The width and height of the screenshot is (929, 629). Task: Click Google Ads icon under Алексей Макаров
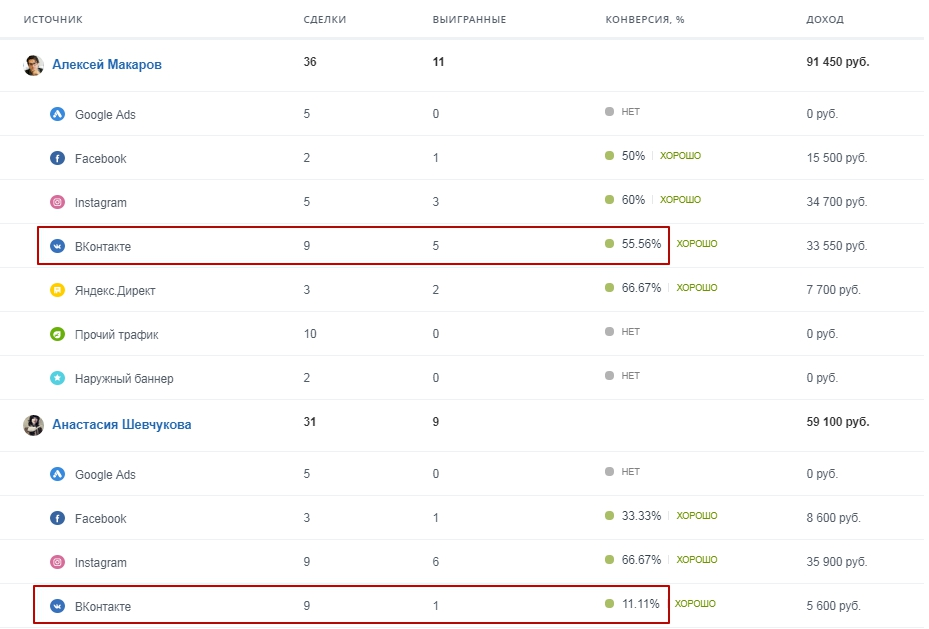57,114
